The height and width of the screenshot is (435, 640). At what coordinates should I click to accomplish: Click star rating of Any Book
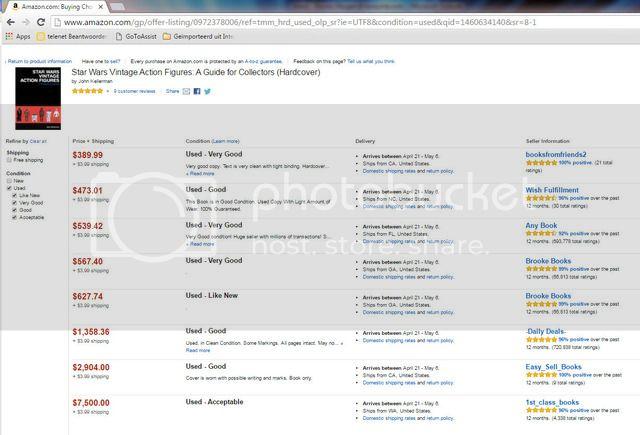coord(541,233)
